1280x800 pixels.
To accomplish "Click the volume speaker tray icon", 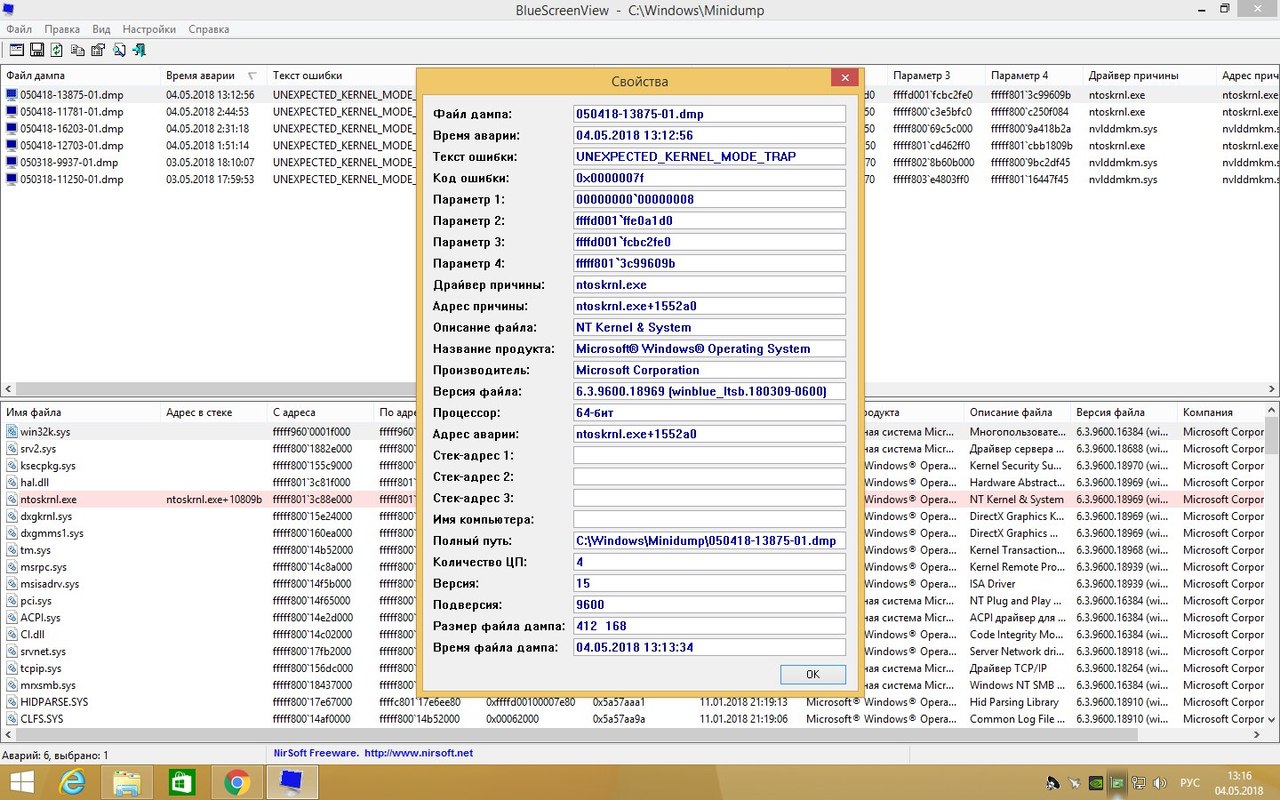I will click(1158, 783).
